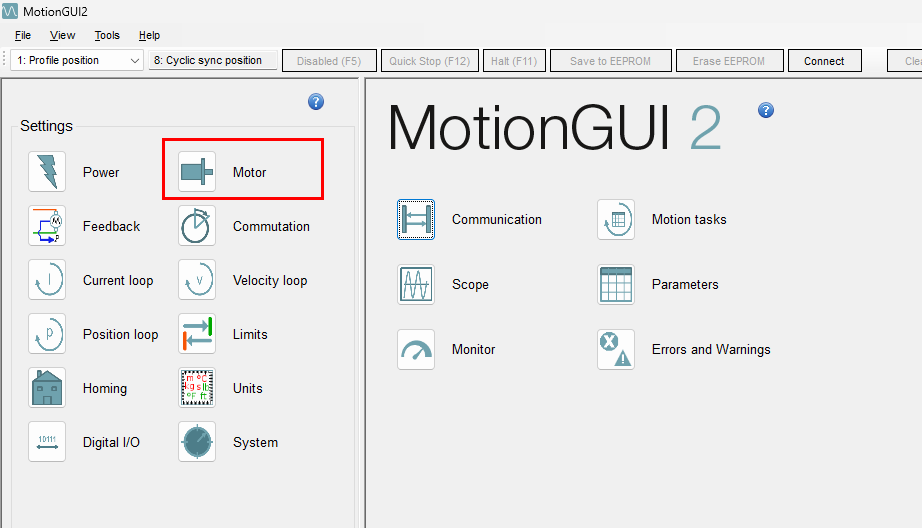Viewport: 922px width, 528px height.
Task: Click the Motor label
Action: 249,172
